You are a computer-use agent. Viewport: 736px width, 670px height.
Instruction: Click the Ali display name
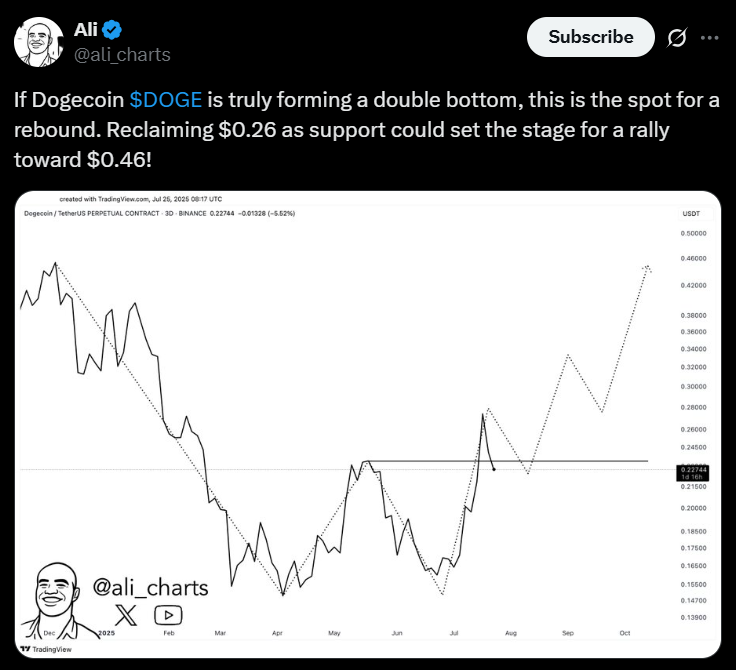tap(86, 30)
